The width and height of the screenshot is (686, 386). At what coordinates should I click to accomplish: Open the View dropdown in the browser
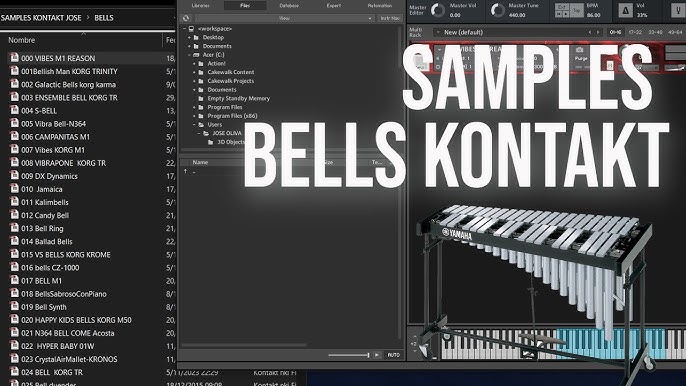click(285, 18)
